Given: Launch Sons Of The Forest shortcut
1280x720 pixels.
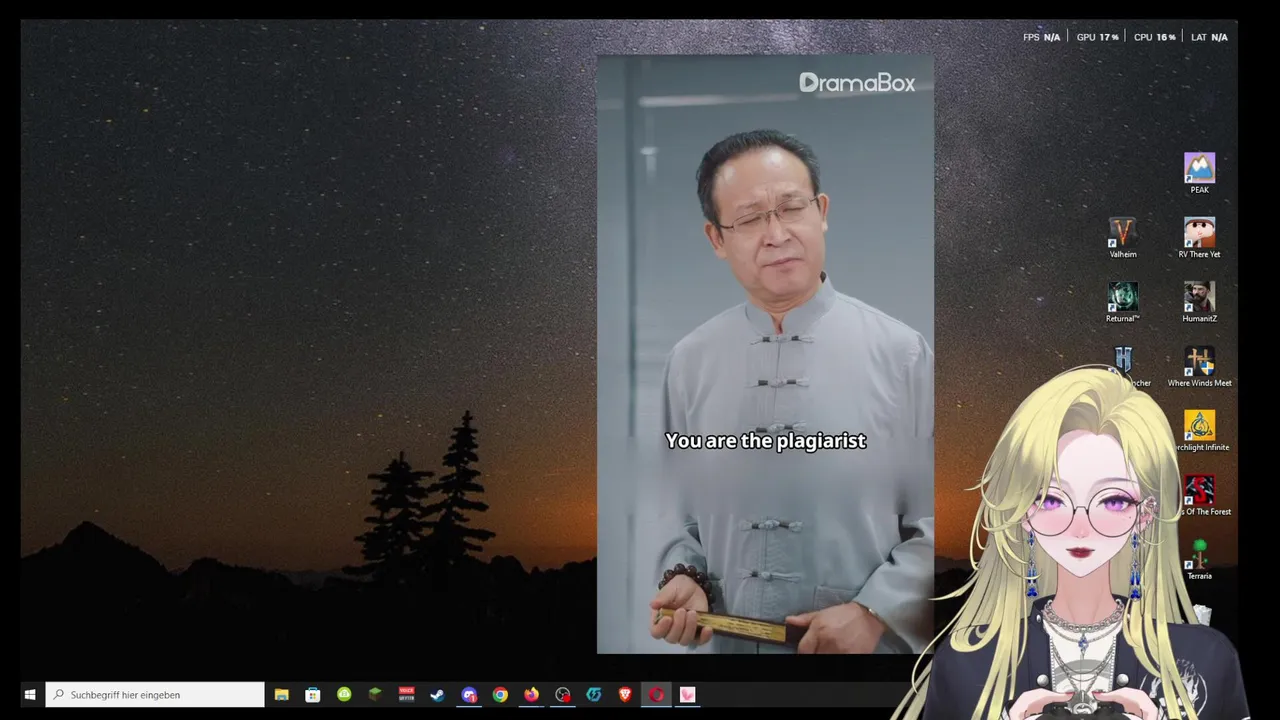Looking at the screenshot, I should click(x=1200, y=496).
